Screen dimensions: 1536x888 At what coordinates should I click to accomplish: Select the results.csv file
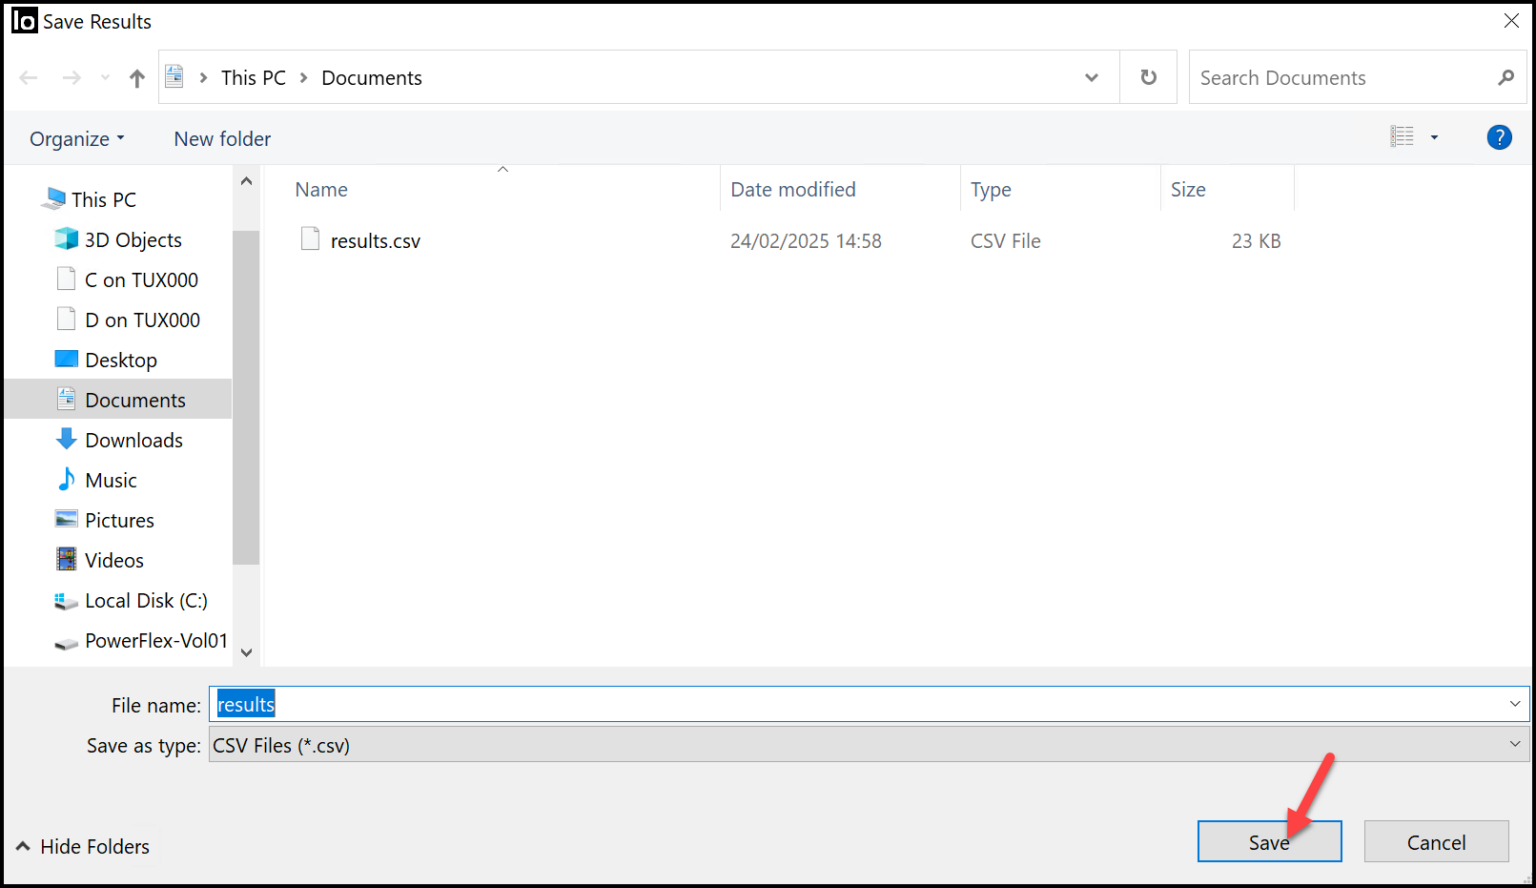click(375, 240)
